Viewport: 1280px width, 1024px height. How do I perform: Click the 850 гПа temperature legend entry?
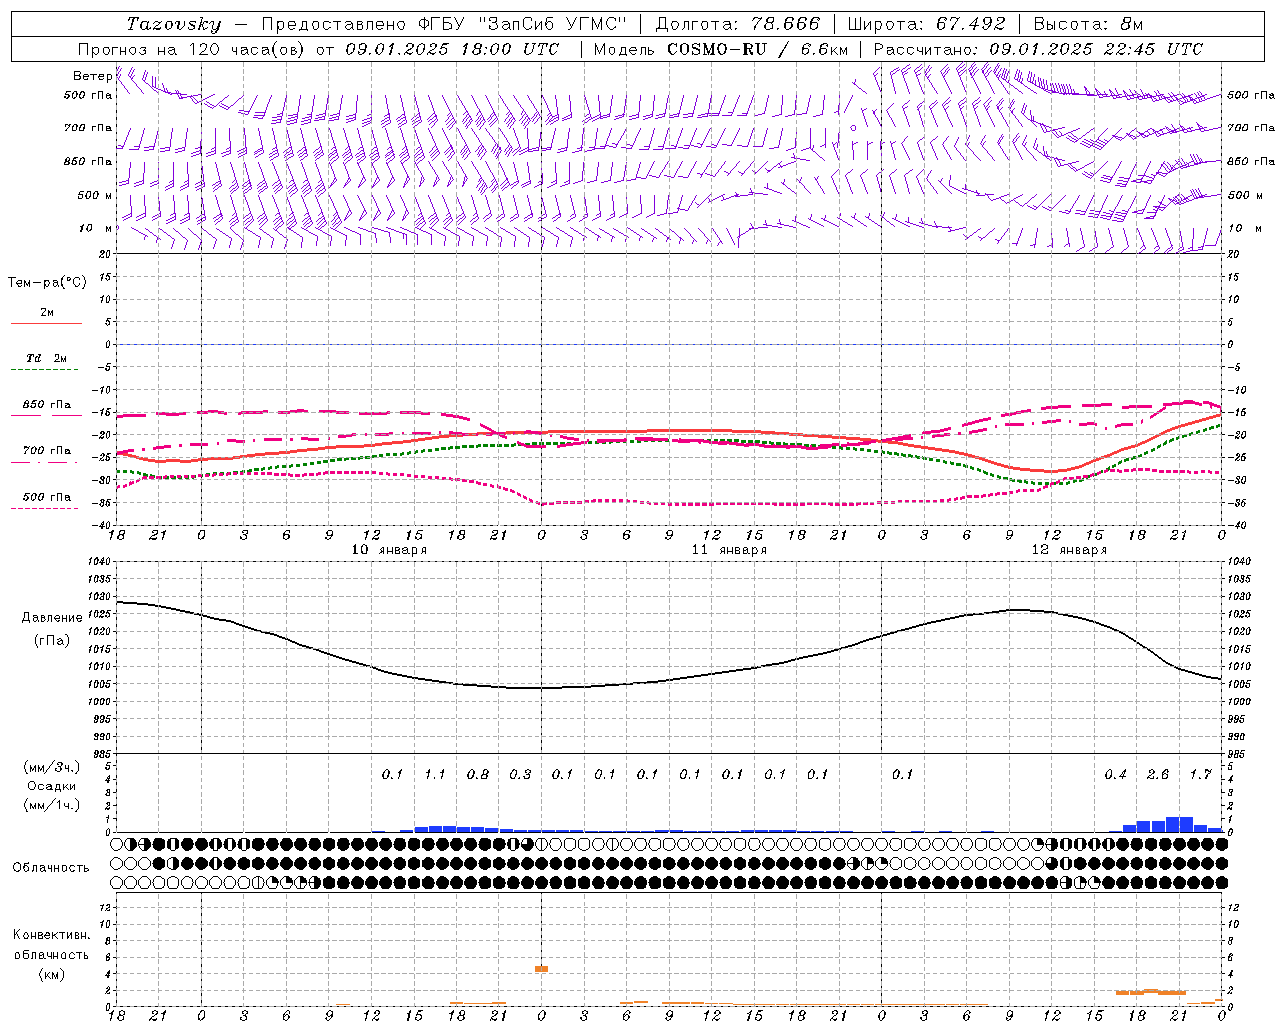[x=47, y=405]
